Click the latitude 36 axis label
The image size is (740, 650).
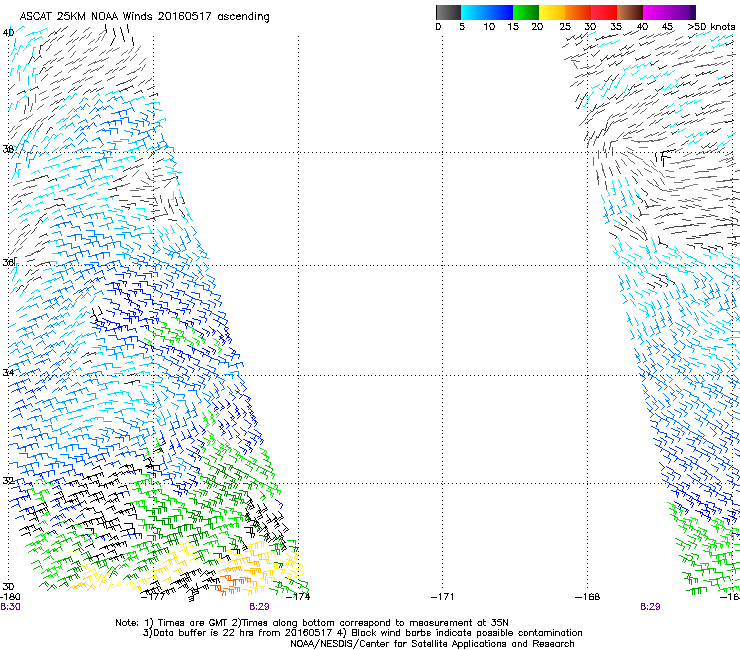(8, 262)
